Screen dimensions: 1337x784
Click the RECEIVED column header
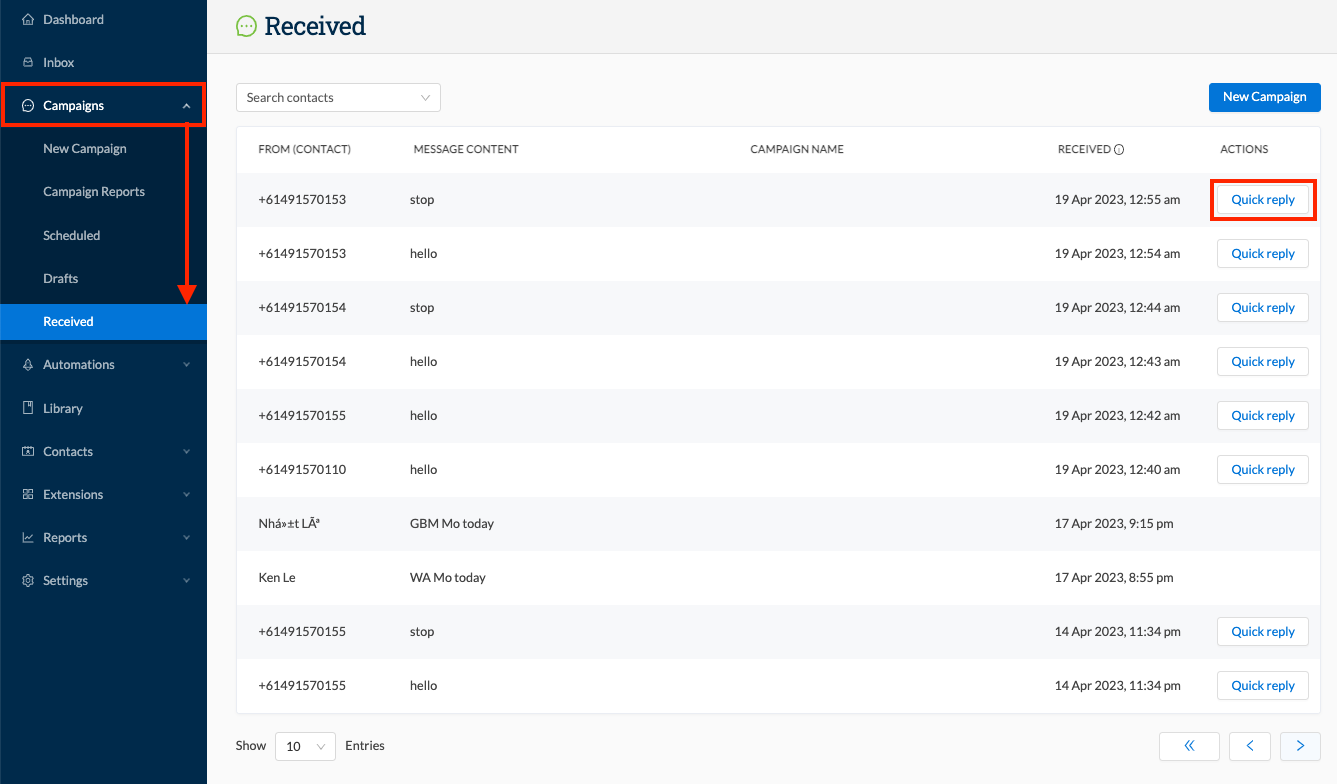pyautogui.click(x=1084, y=150)
